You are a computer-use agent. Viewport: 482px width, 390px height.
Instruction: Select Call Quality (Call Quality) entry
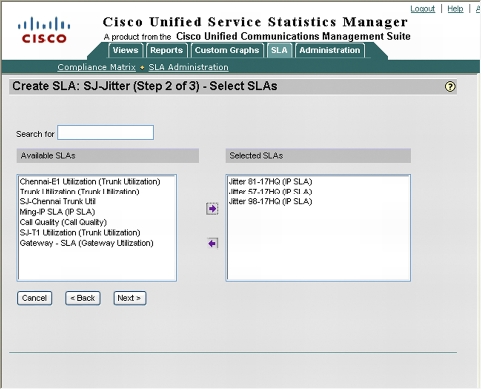pos(63,222)
